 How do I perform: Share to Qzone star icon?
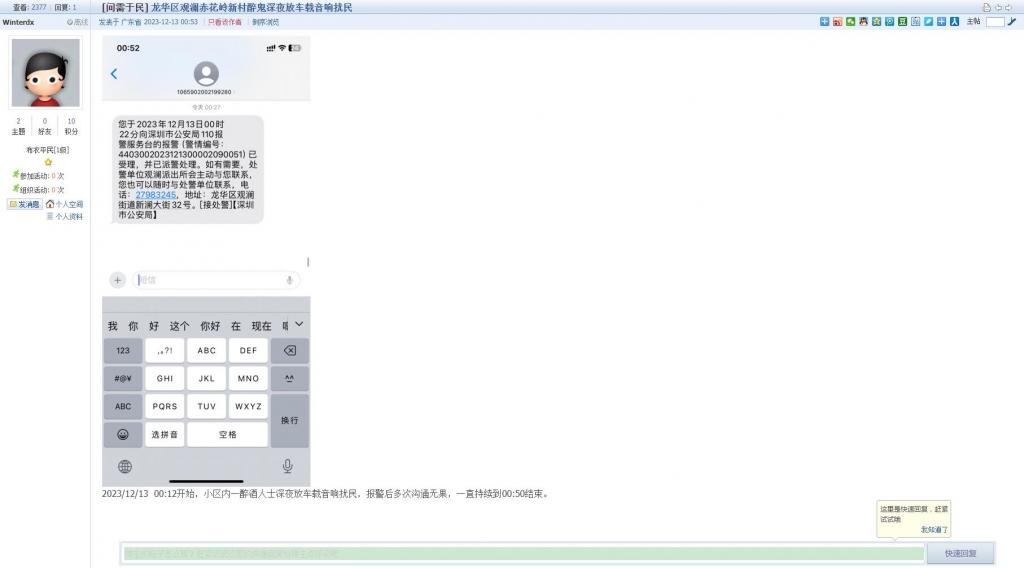pos(876,21)
